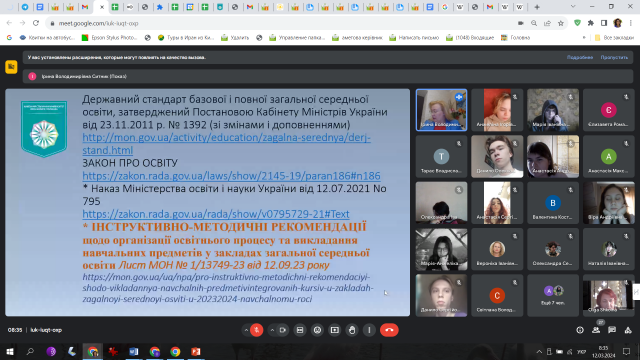Select Світлана Волод... participant tile
Image resolution: width=640 pixels, height=360 pixels.
pyautogui.click(x=497, y=295)
